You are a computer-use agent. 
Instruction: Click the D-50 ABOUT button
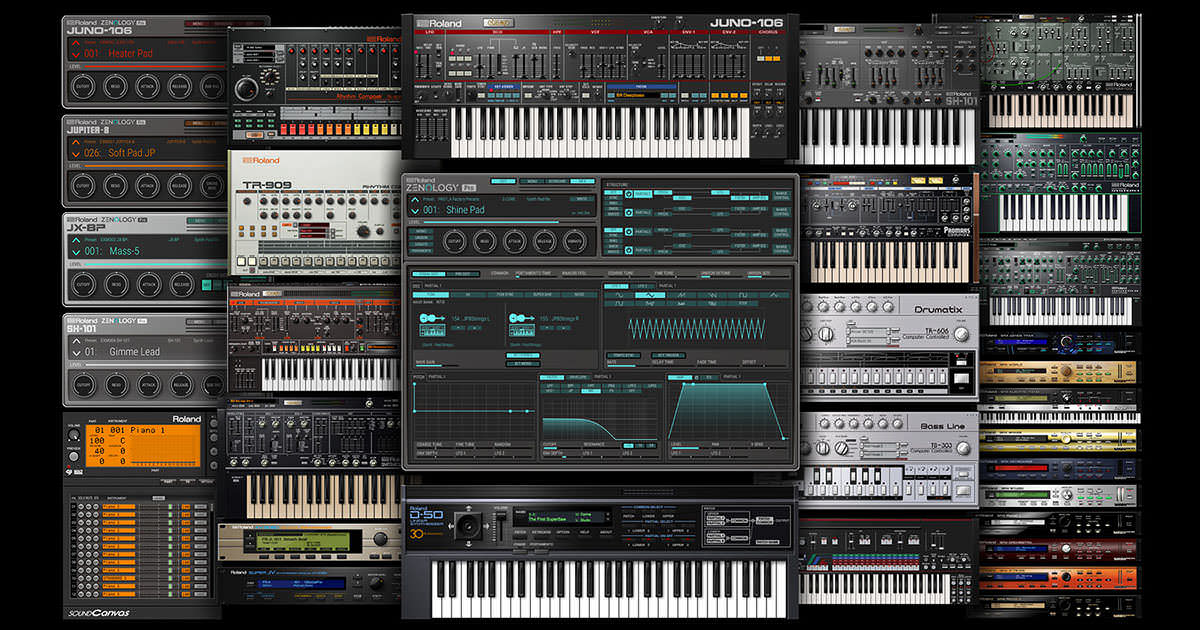pyautogui.click(x=606, y=532)
